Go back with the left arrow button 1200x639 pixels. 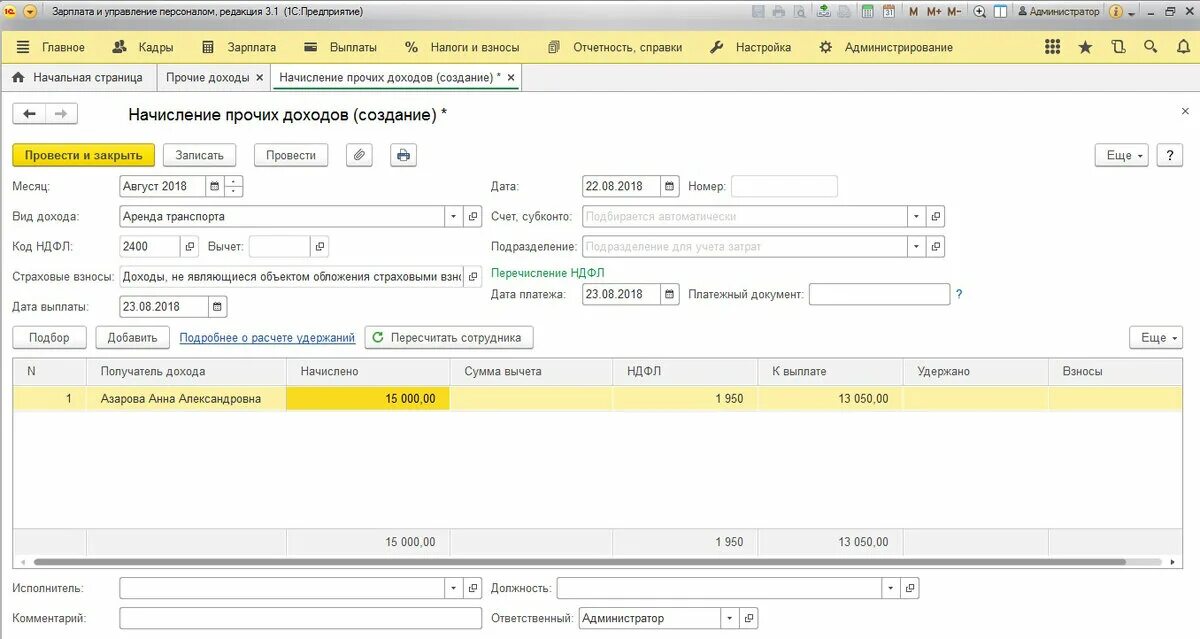(x=29, y=115)
